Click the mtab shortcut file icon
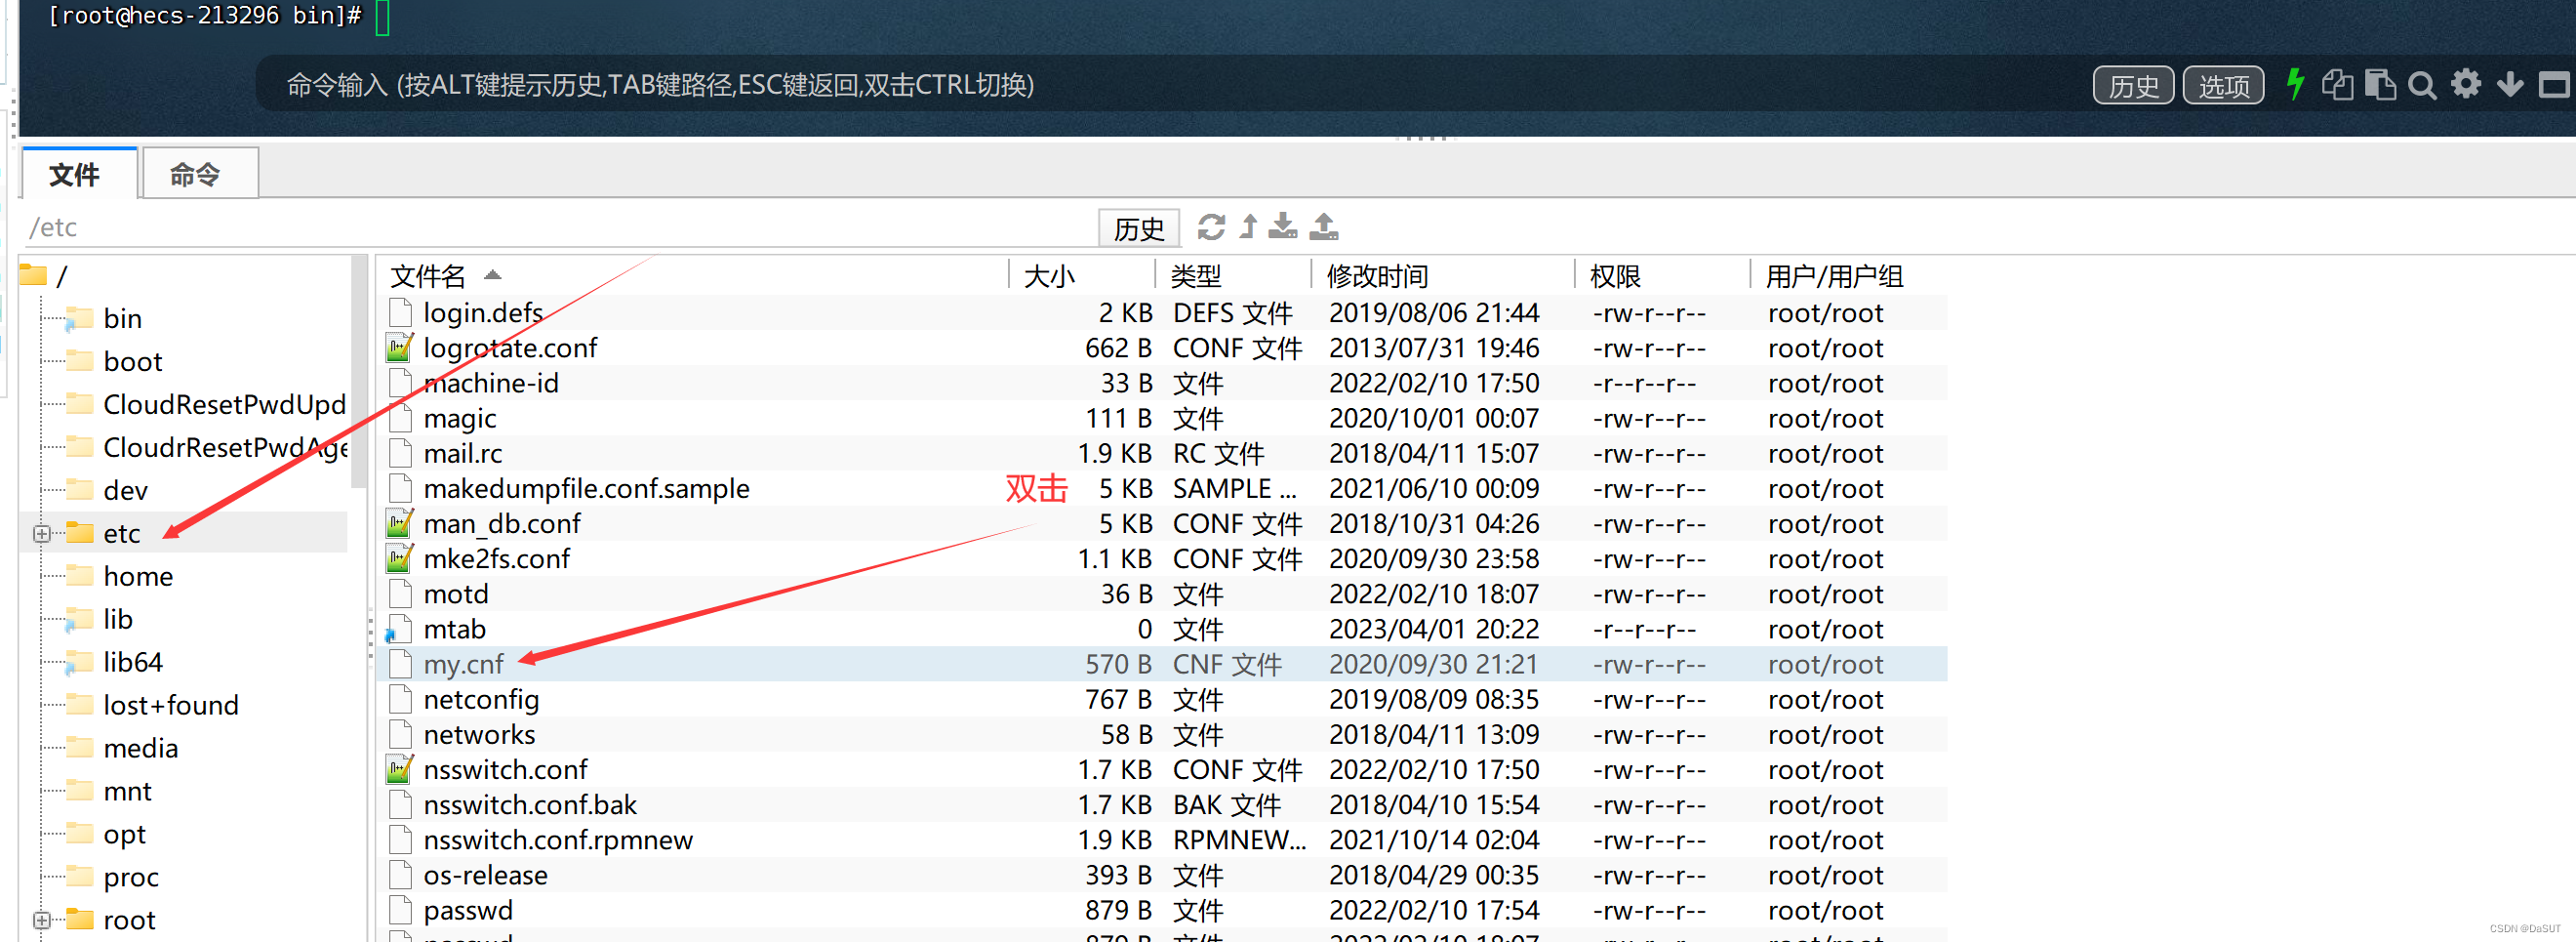This screenshot has width=2576, height=942. pyautogui.click(x=400, y=629)
